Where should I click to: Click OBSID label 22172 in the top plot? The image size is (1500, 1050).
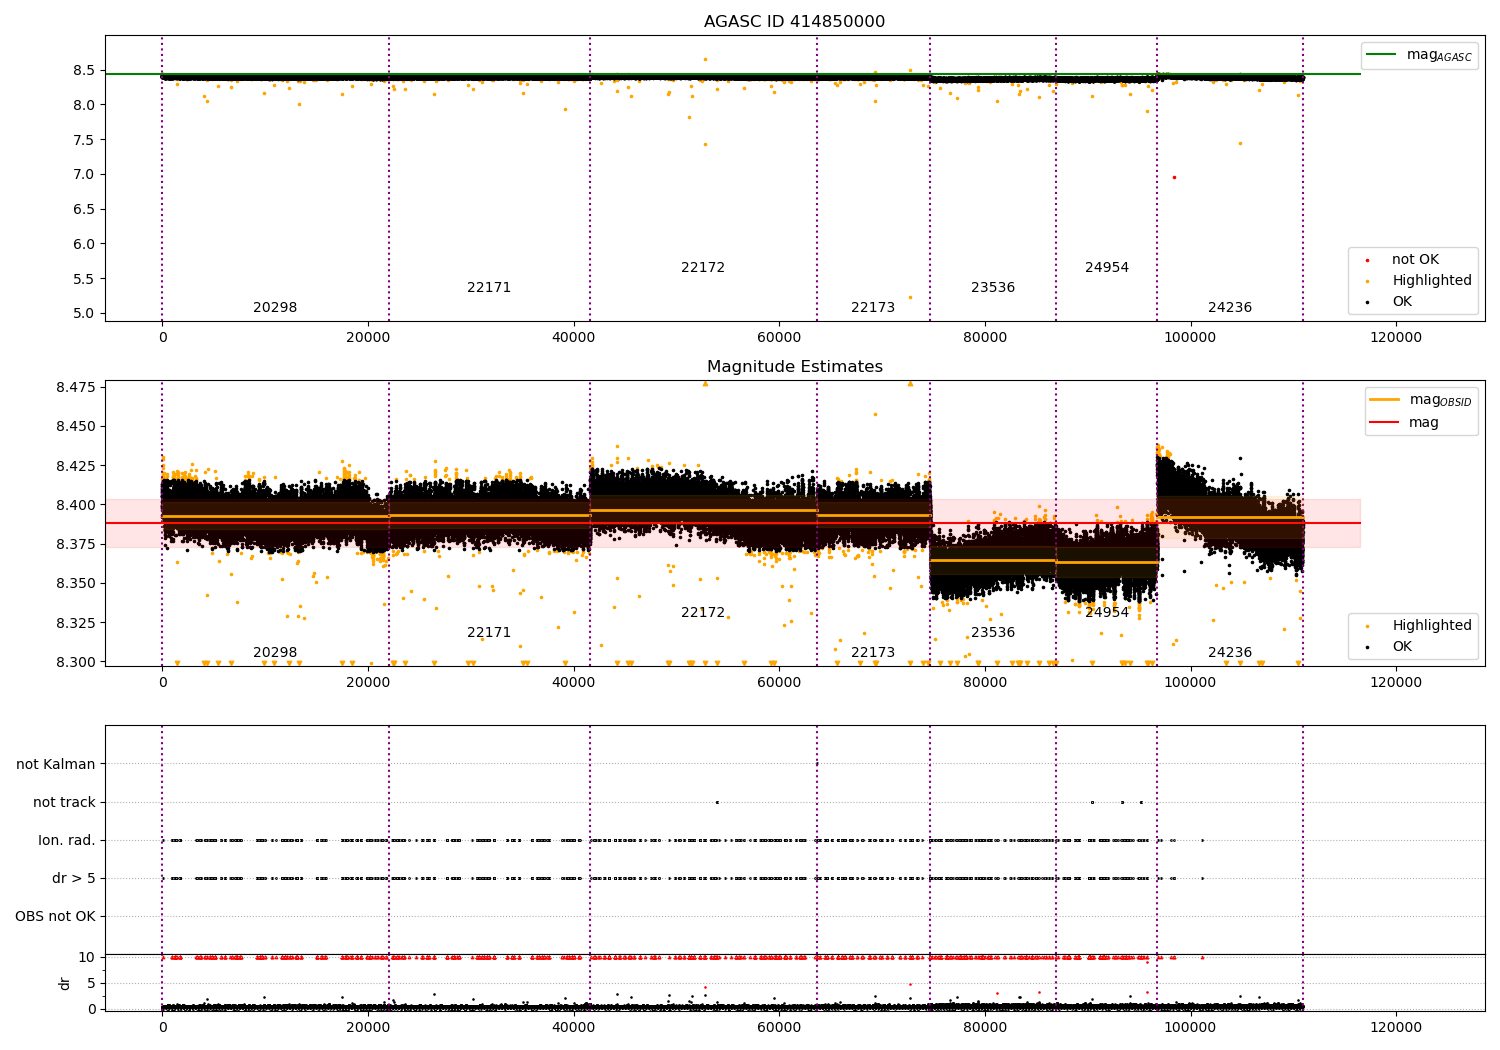tap(703, 268)
